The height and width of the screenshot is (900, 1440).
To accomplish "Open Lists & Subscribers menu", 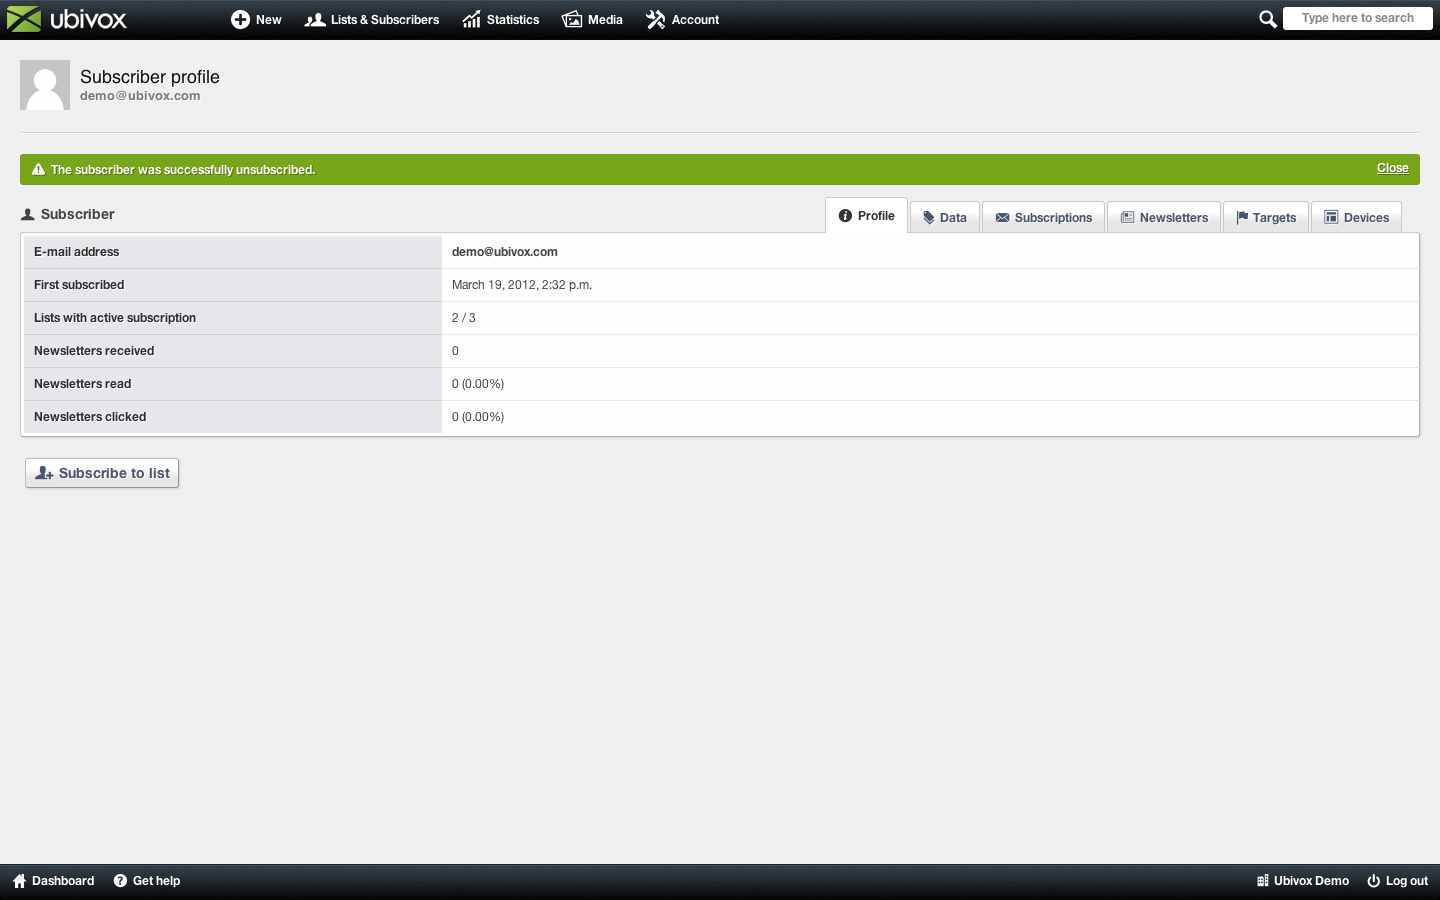I will (372, 20).
